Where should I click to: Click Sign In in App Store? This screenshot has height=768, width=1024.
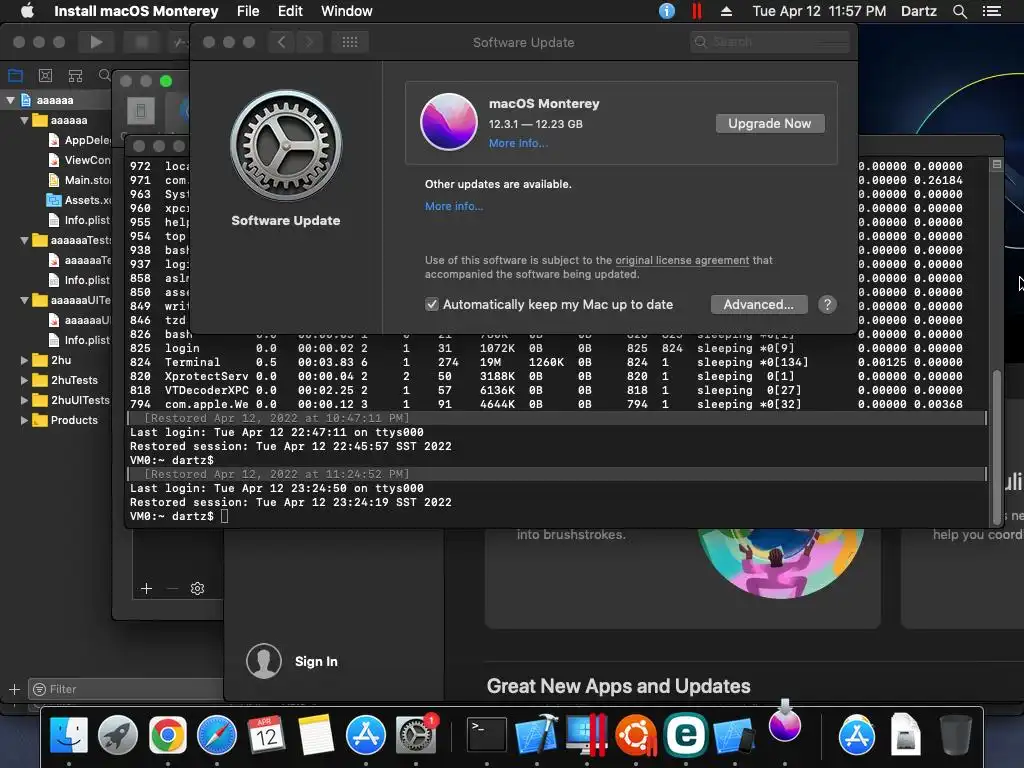(316, 662)
